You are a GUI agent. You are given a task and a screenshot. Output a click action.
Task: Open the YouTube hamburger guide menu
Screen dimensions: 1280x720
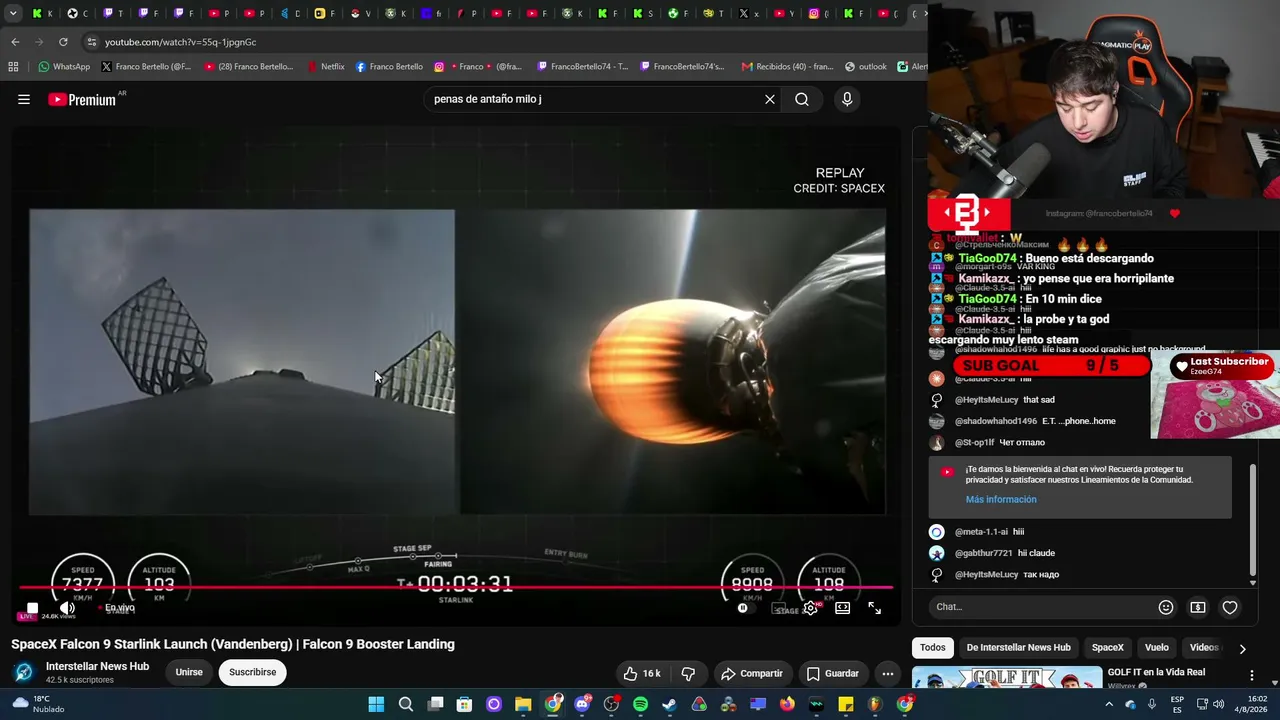24,99
